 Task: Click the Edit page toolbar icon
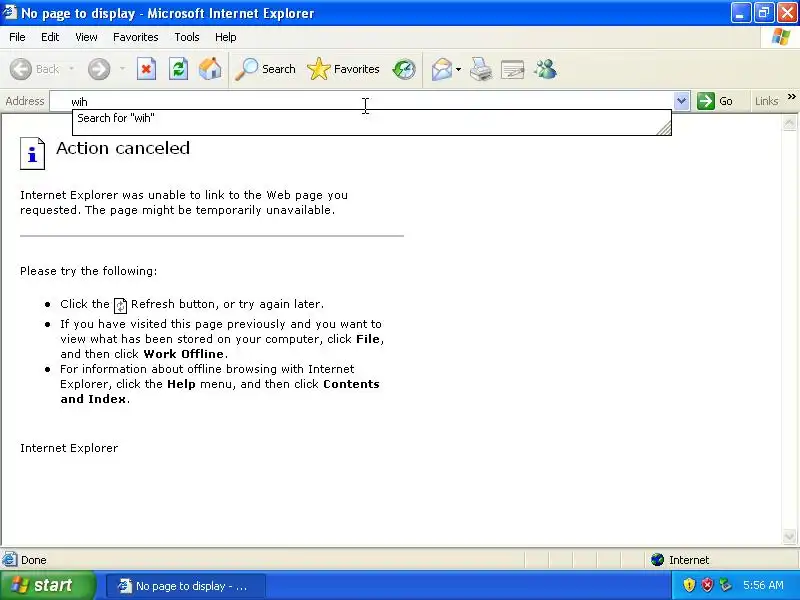pos(513,69)
